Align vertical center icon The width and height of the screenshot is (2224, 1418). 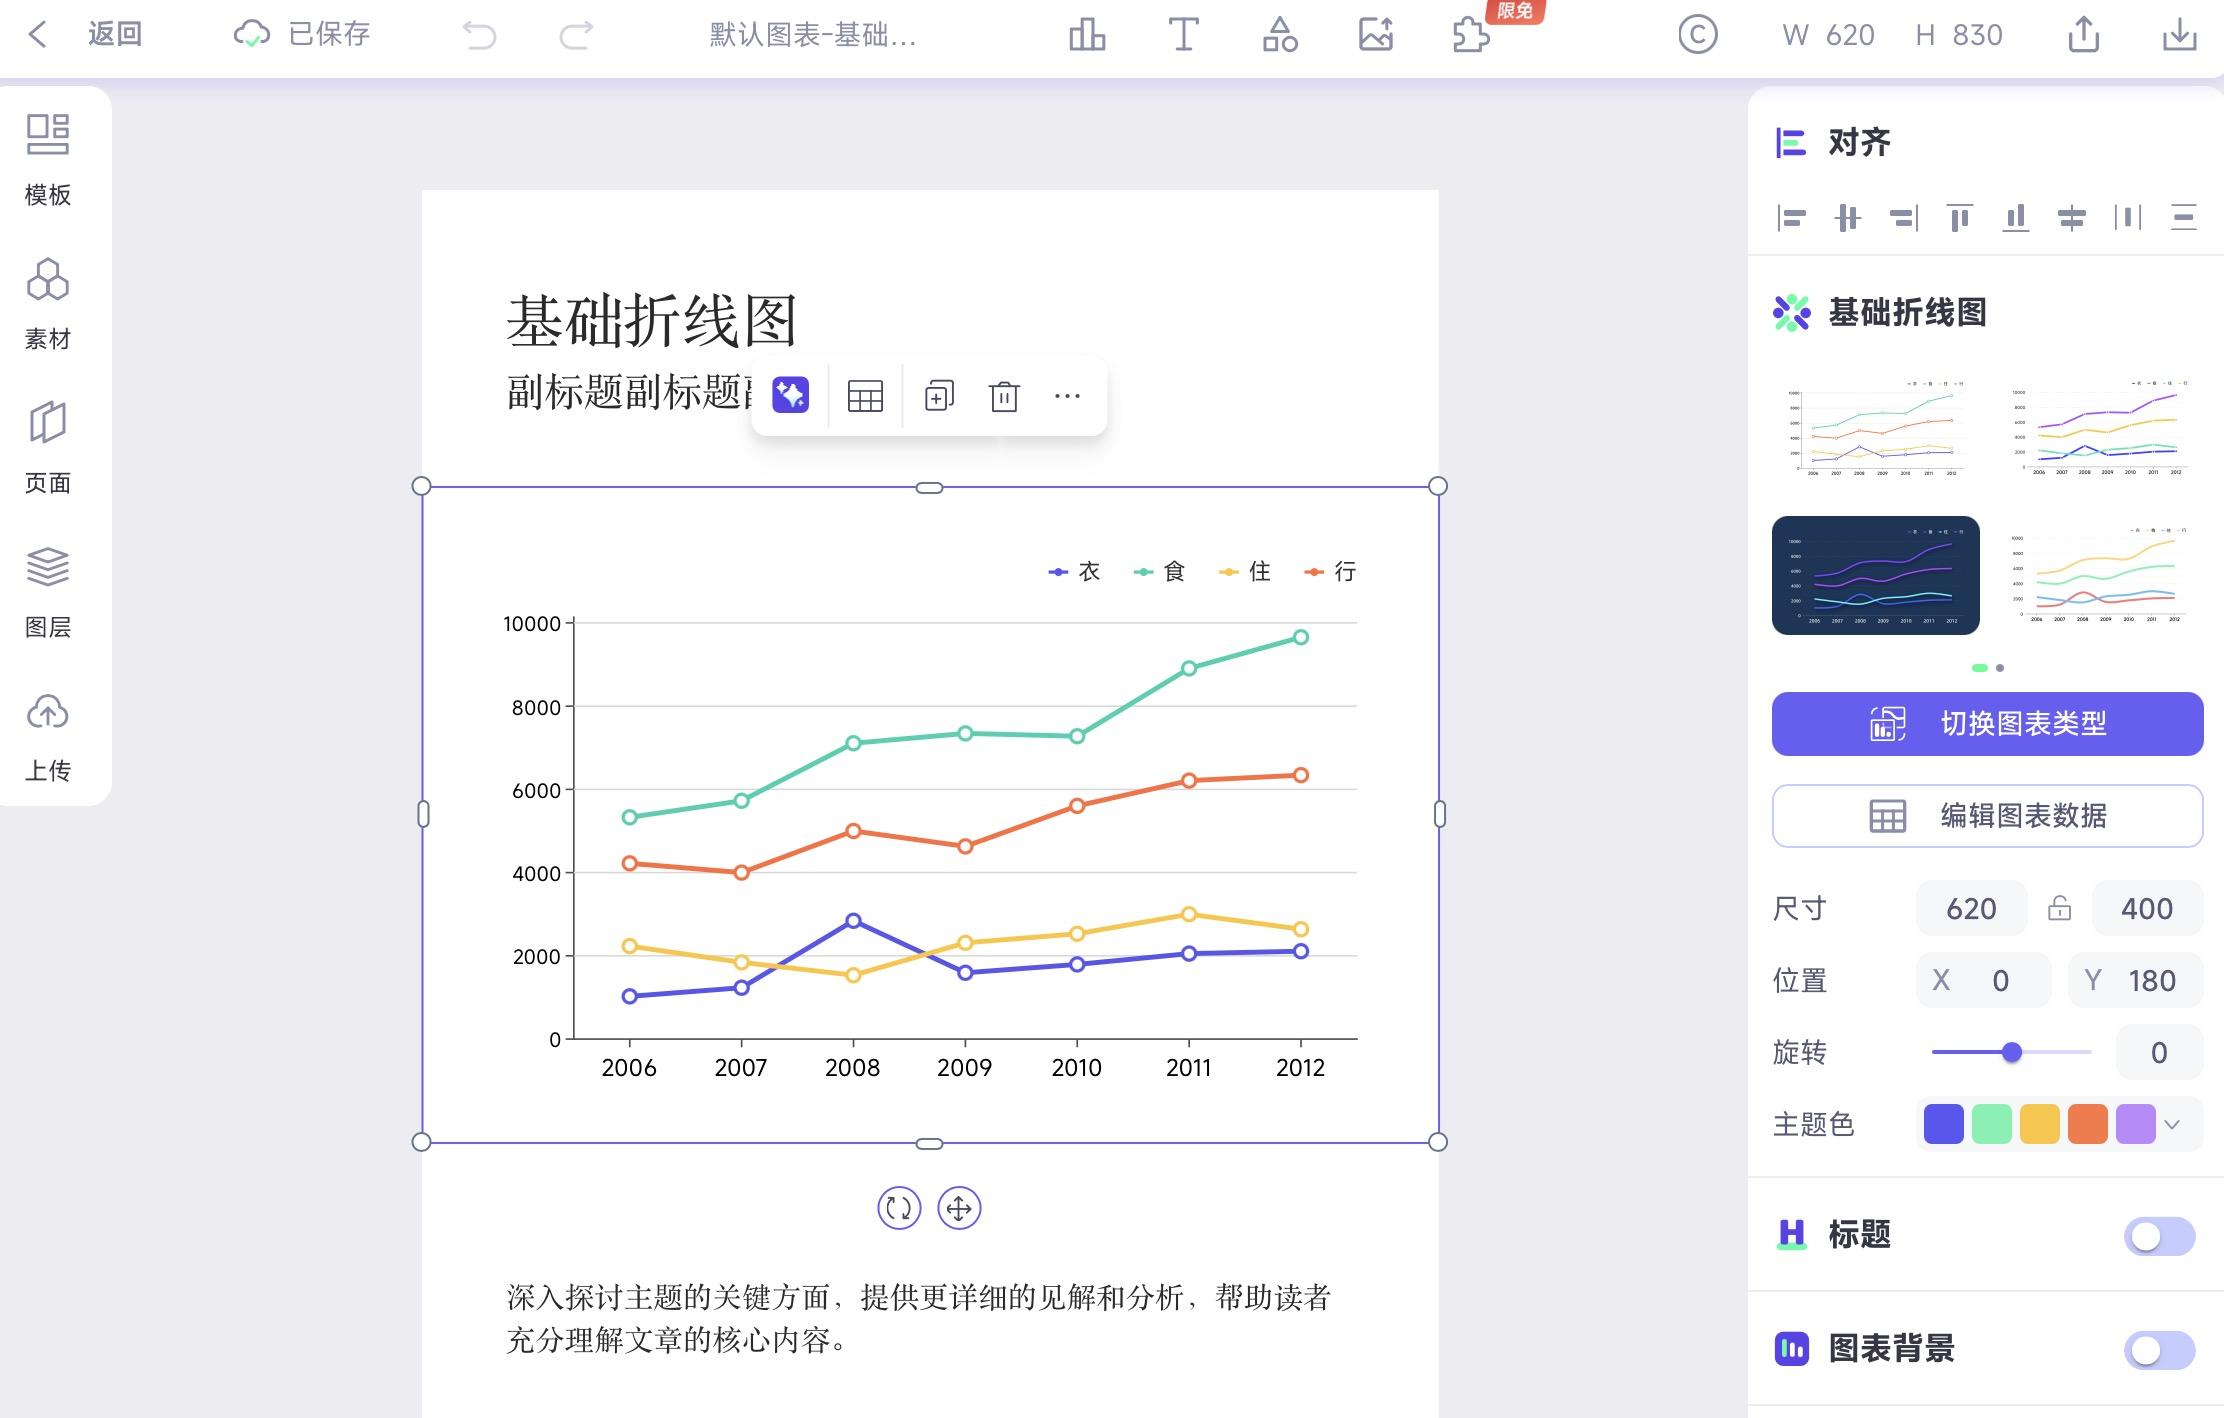pos(2072,217)
